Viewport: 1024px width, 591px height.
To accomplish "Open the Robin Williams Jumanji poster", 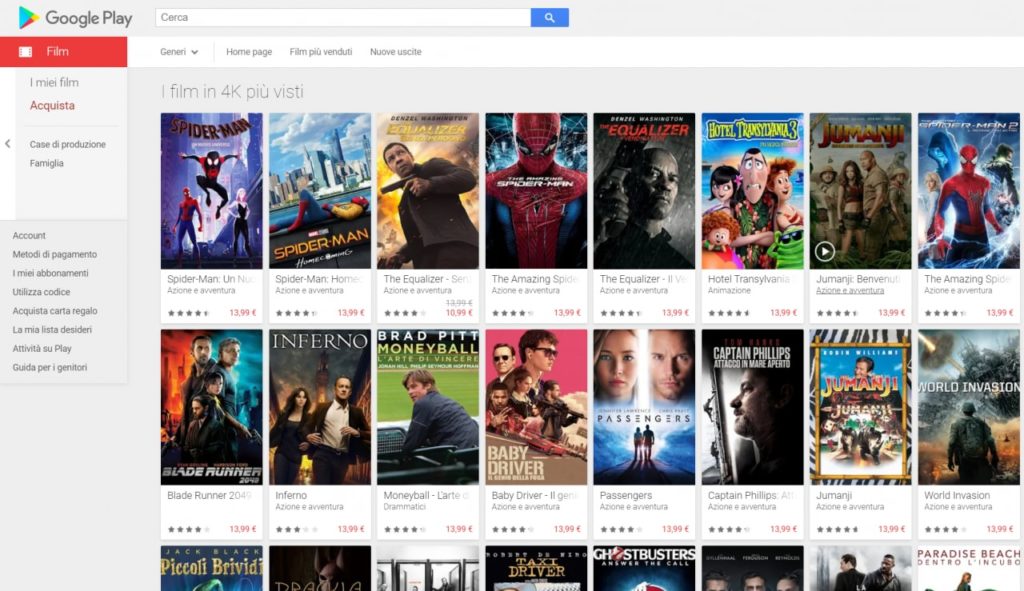I will point(860,407).
